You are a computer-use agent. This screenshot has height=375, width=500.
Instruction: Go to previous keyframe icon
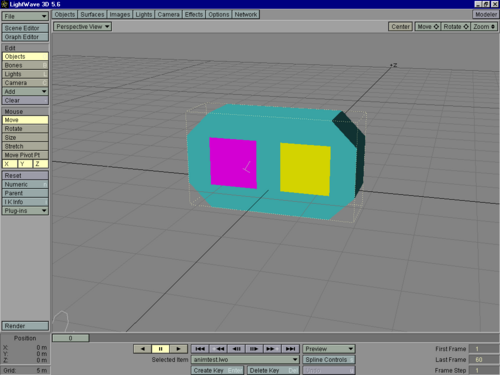[x=218, y=349]
